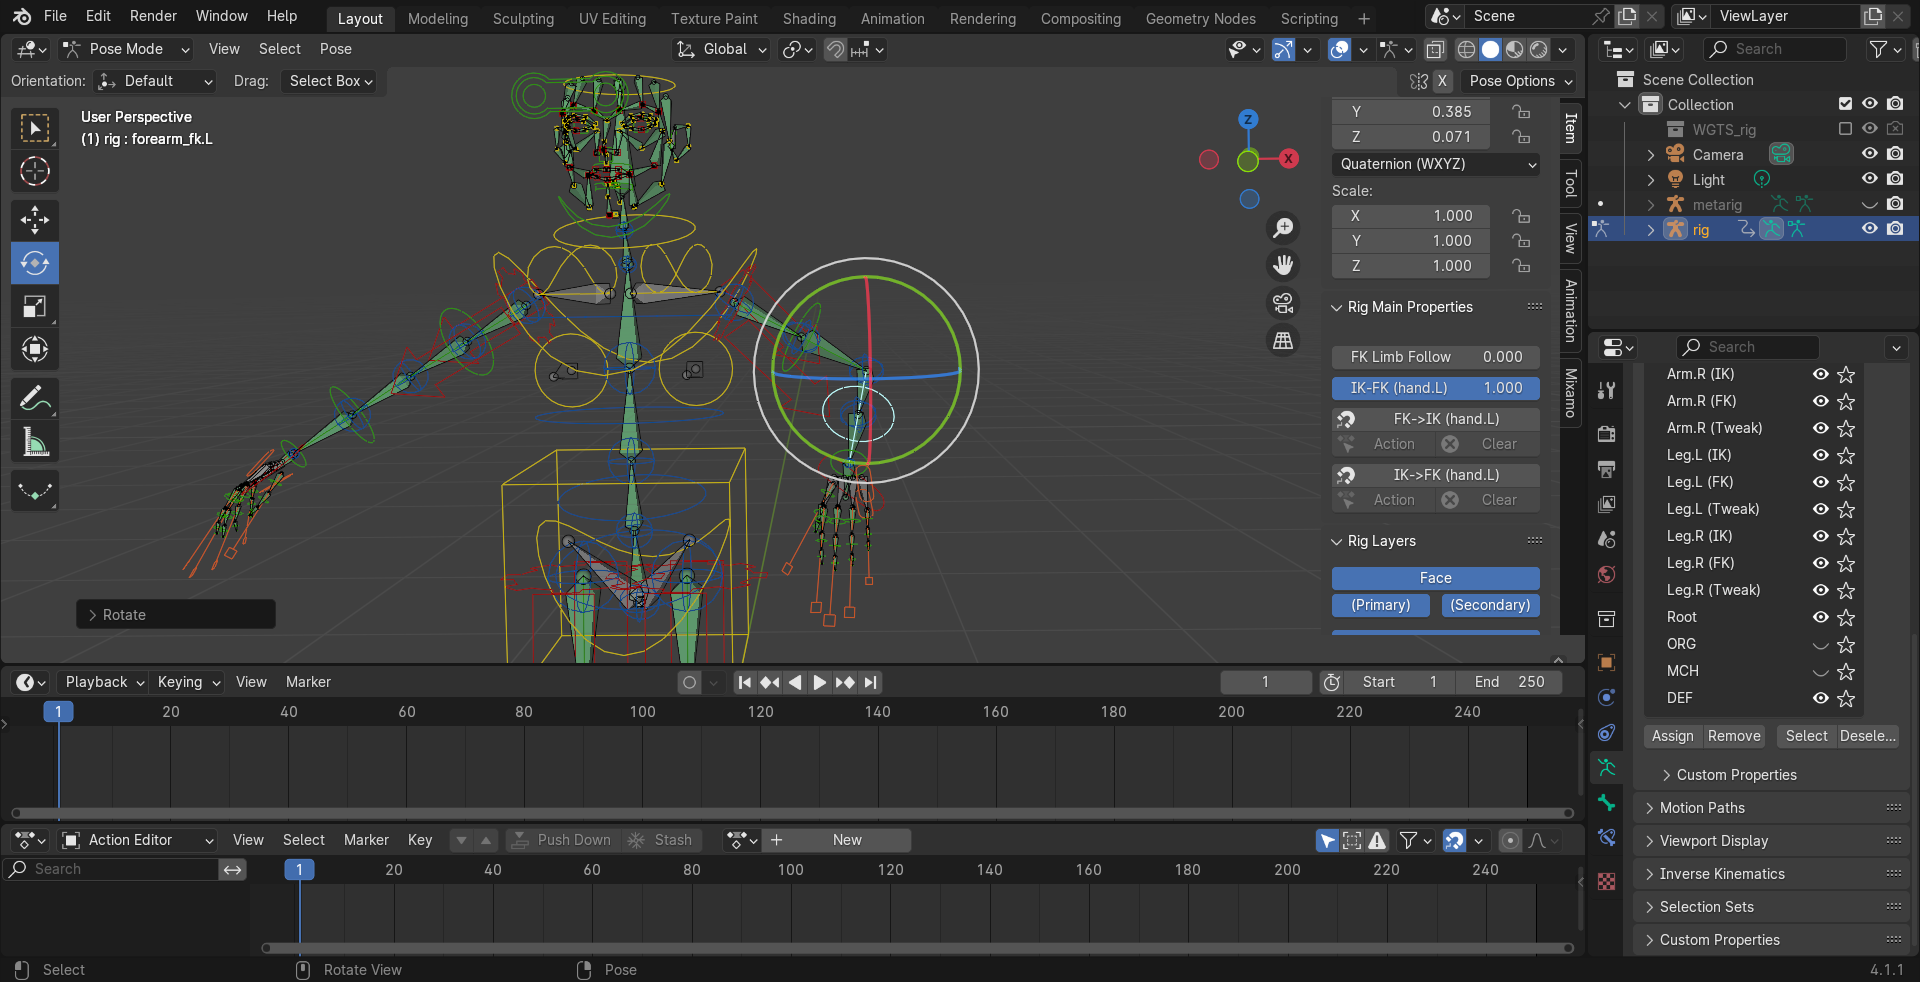Open the Pose Mode dropdown
Screen dimensions: 1920x982
tap(125, 49)
